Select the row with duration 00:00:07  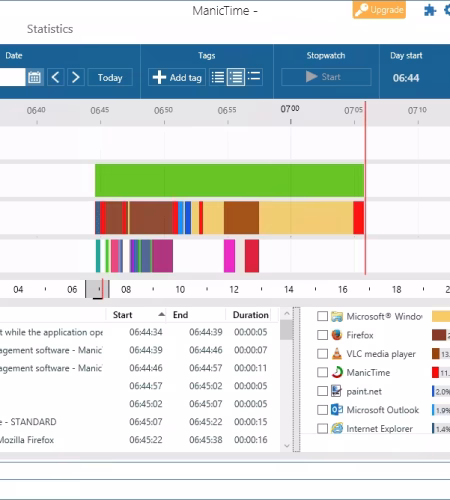(x=139, y=350)
